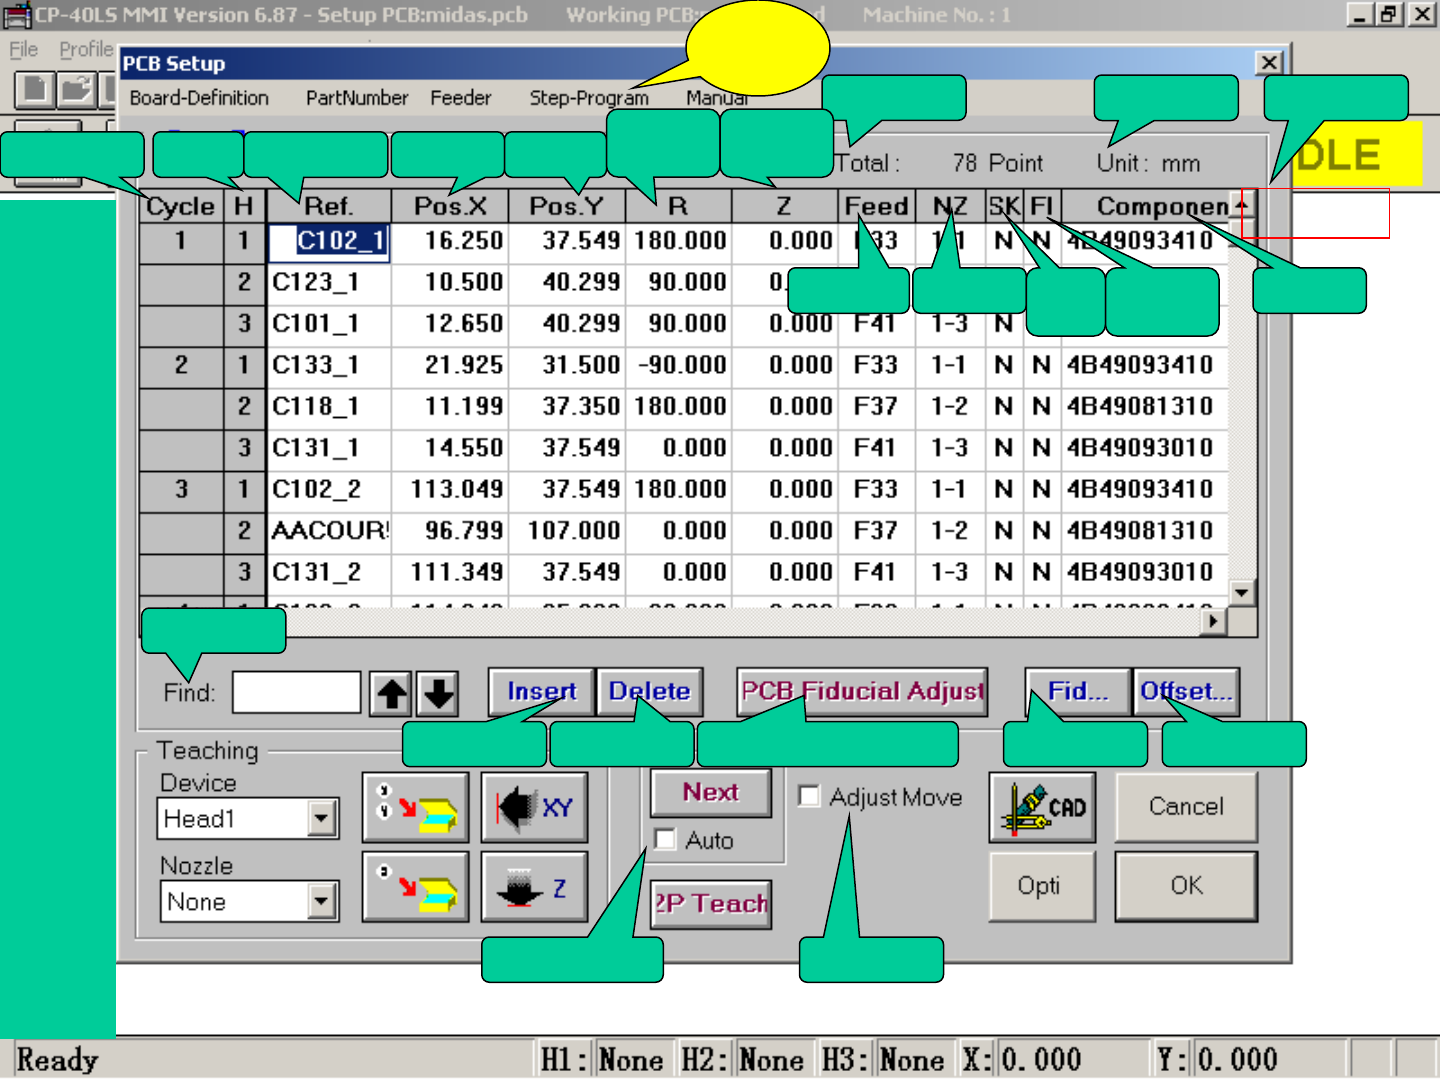Image resolution: width=1440 pixels, height=1080 pixels.
Task: Click the Z teaching icon button
Action: click(x=534, y=886)
